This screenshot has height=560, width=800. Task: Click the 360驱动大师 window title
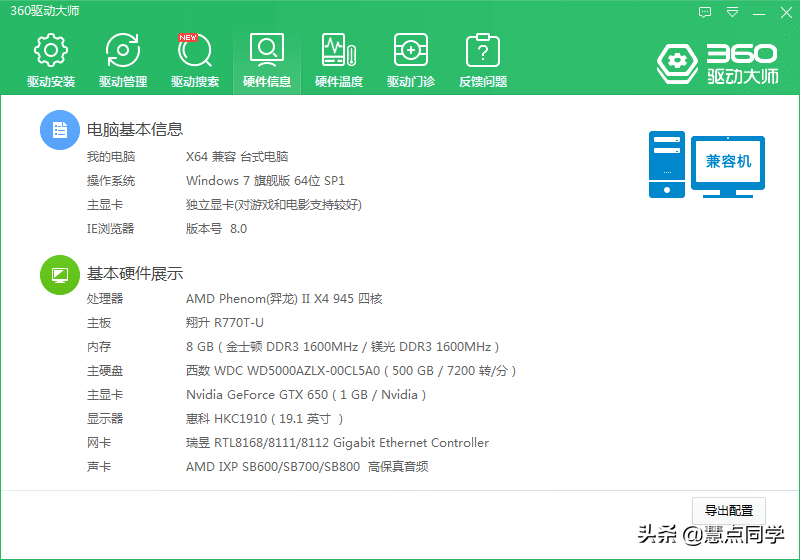[45, 11]
